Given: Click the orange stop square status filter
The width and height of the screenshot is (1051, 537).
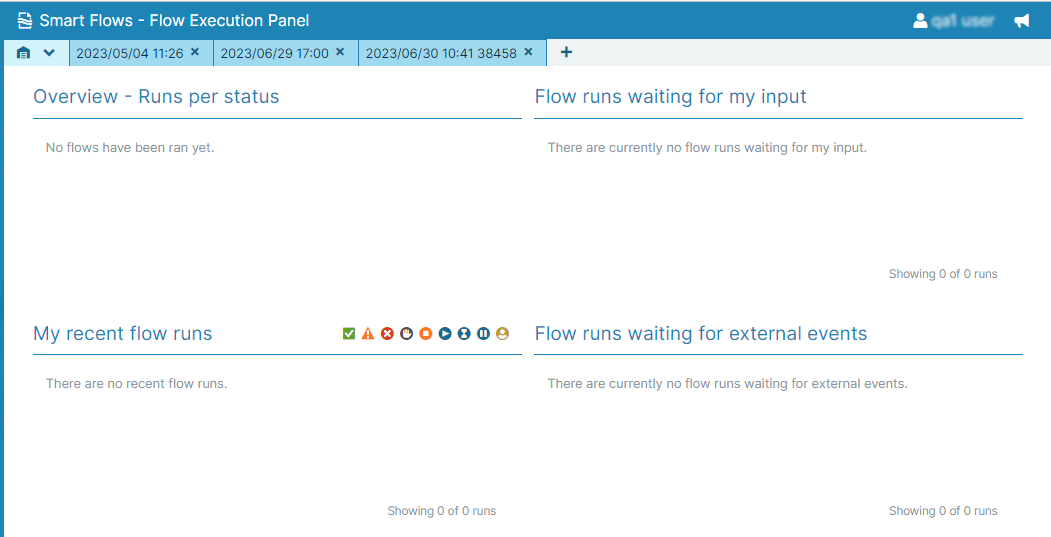Looking at the screenshot, I should [x=425, y=334].
